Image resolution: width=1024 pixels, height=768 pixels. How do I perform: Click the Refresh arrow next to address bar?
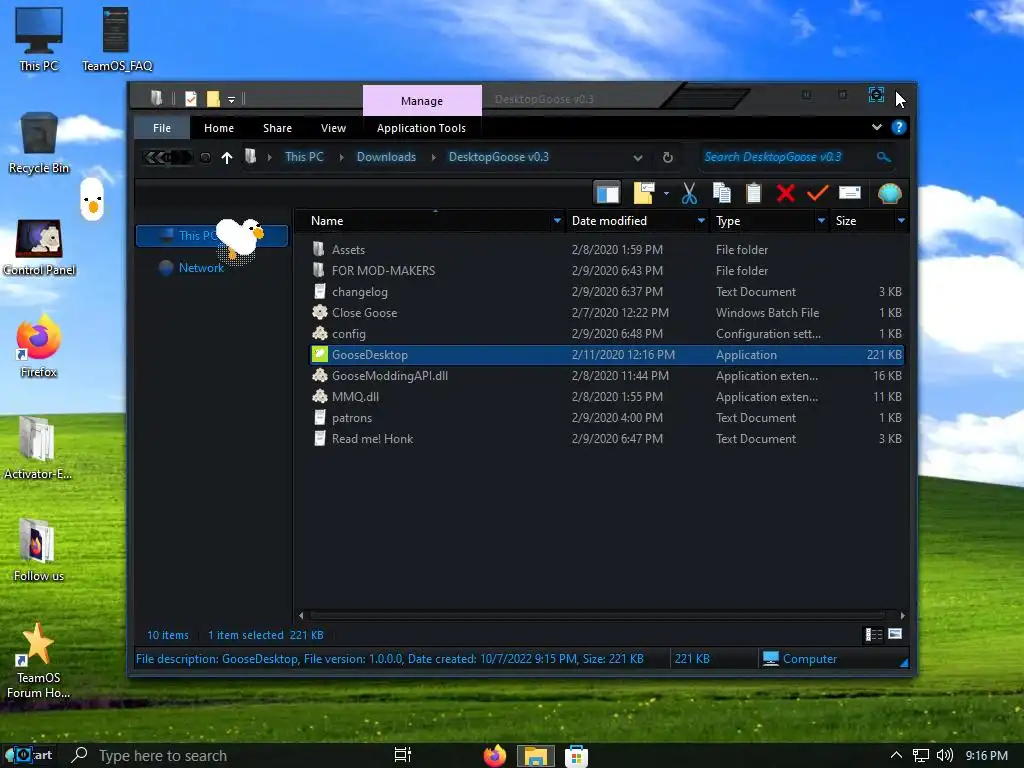click(x=667, y=157)
